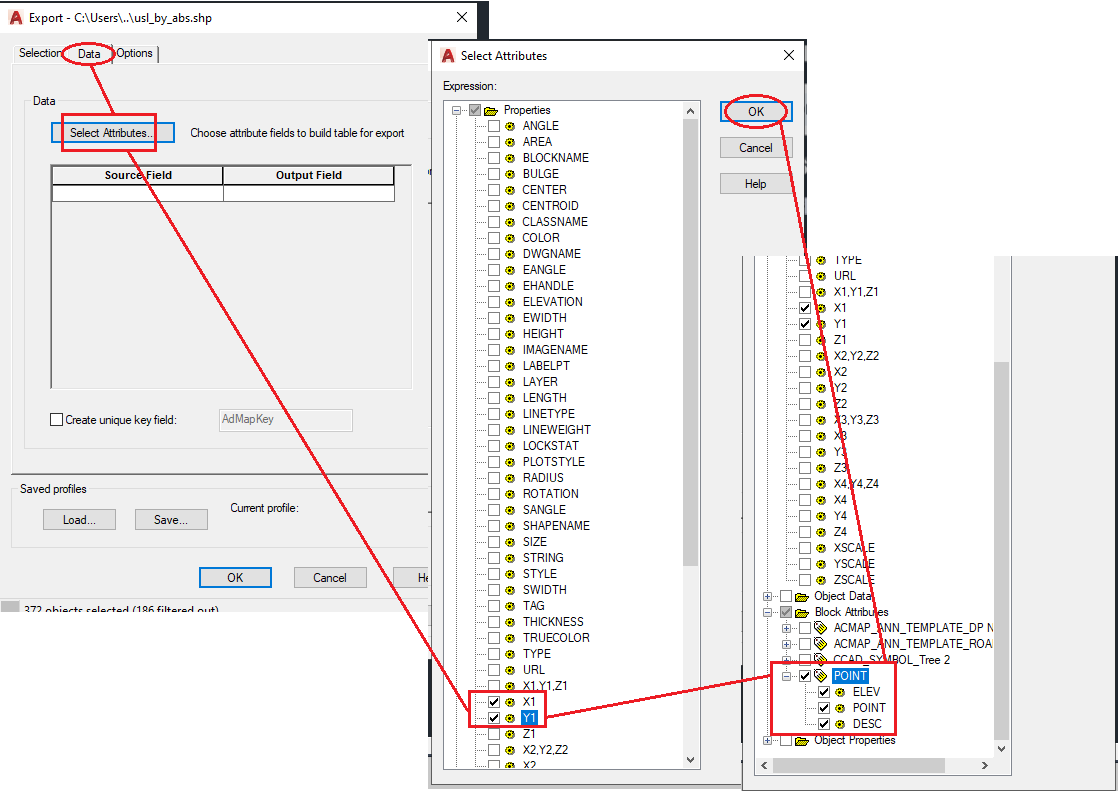The width and height of the screenshot is (1118, 792).
Task: Enable the Create unique key field option
Action: (x=57, y=420)
